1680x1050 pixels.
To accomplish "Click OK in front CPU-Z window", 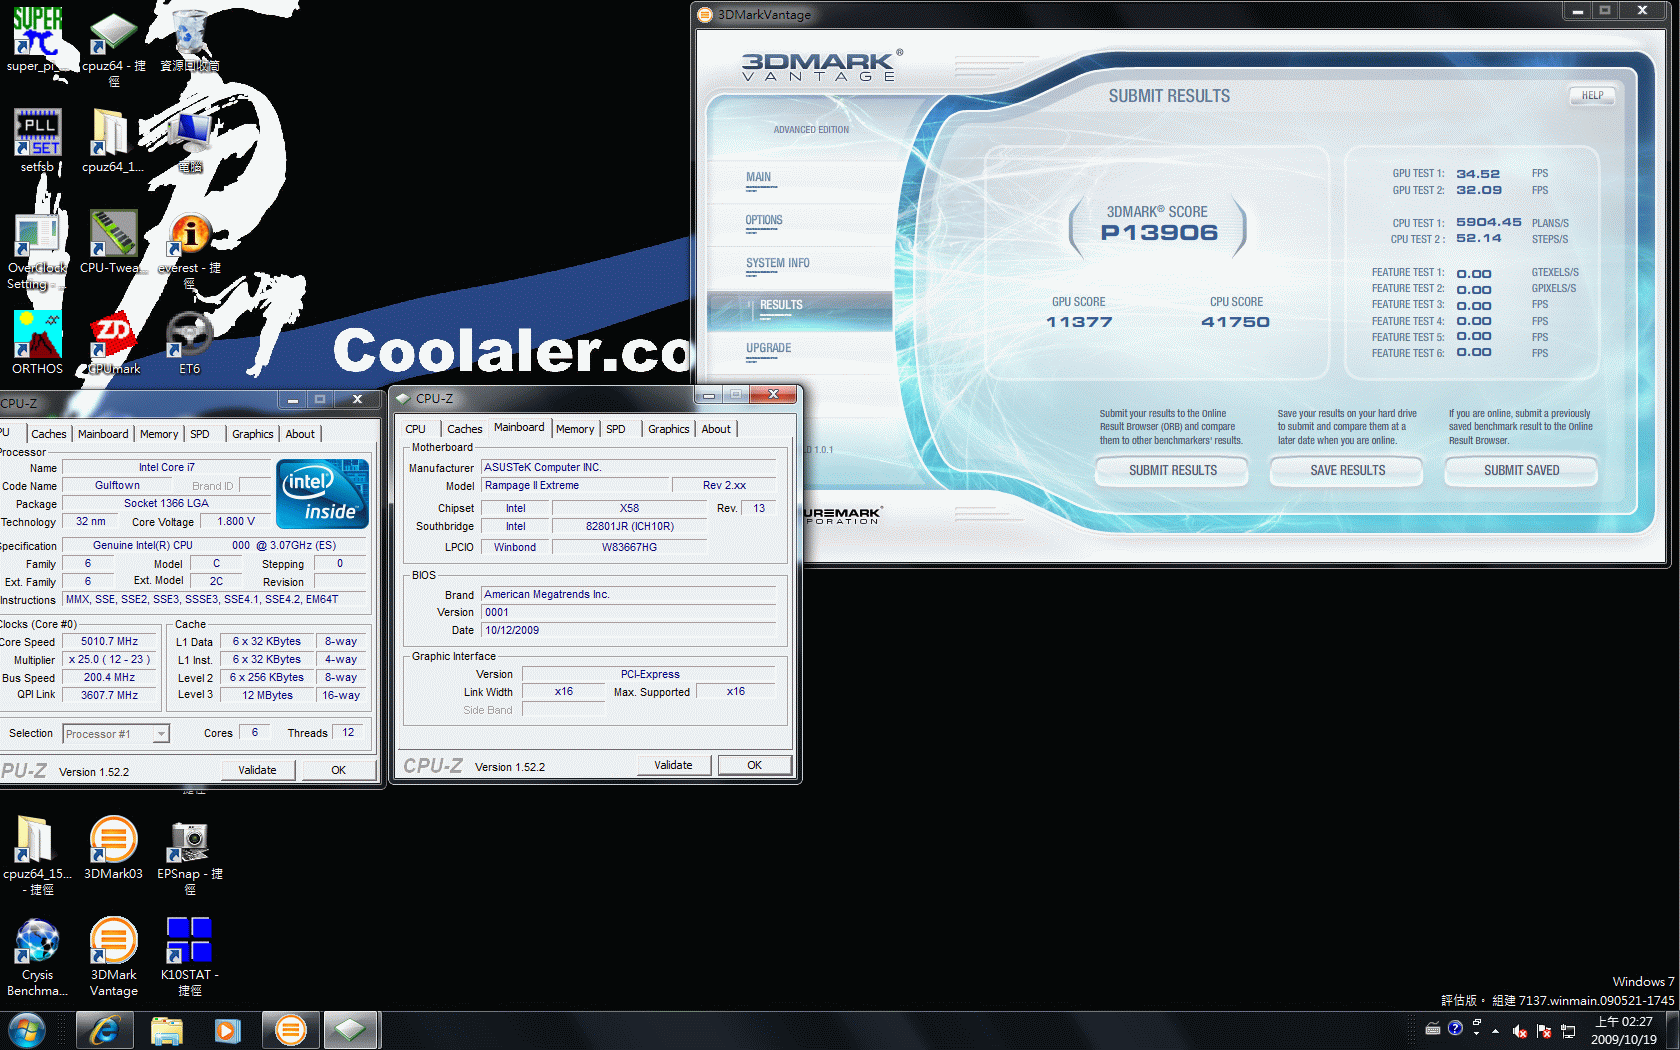I will coord(755,765).
